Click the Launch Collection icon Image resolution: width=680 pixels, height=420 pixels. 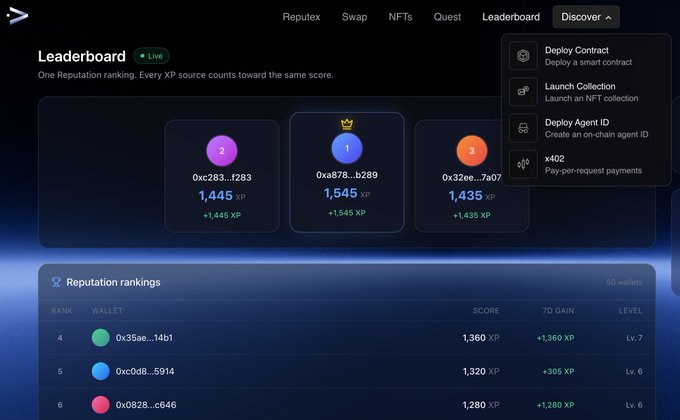[x=523, y=92]
